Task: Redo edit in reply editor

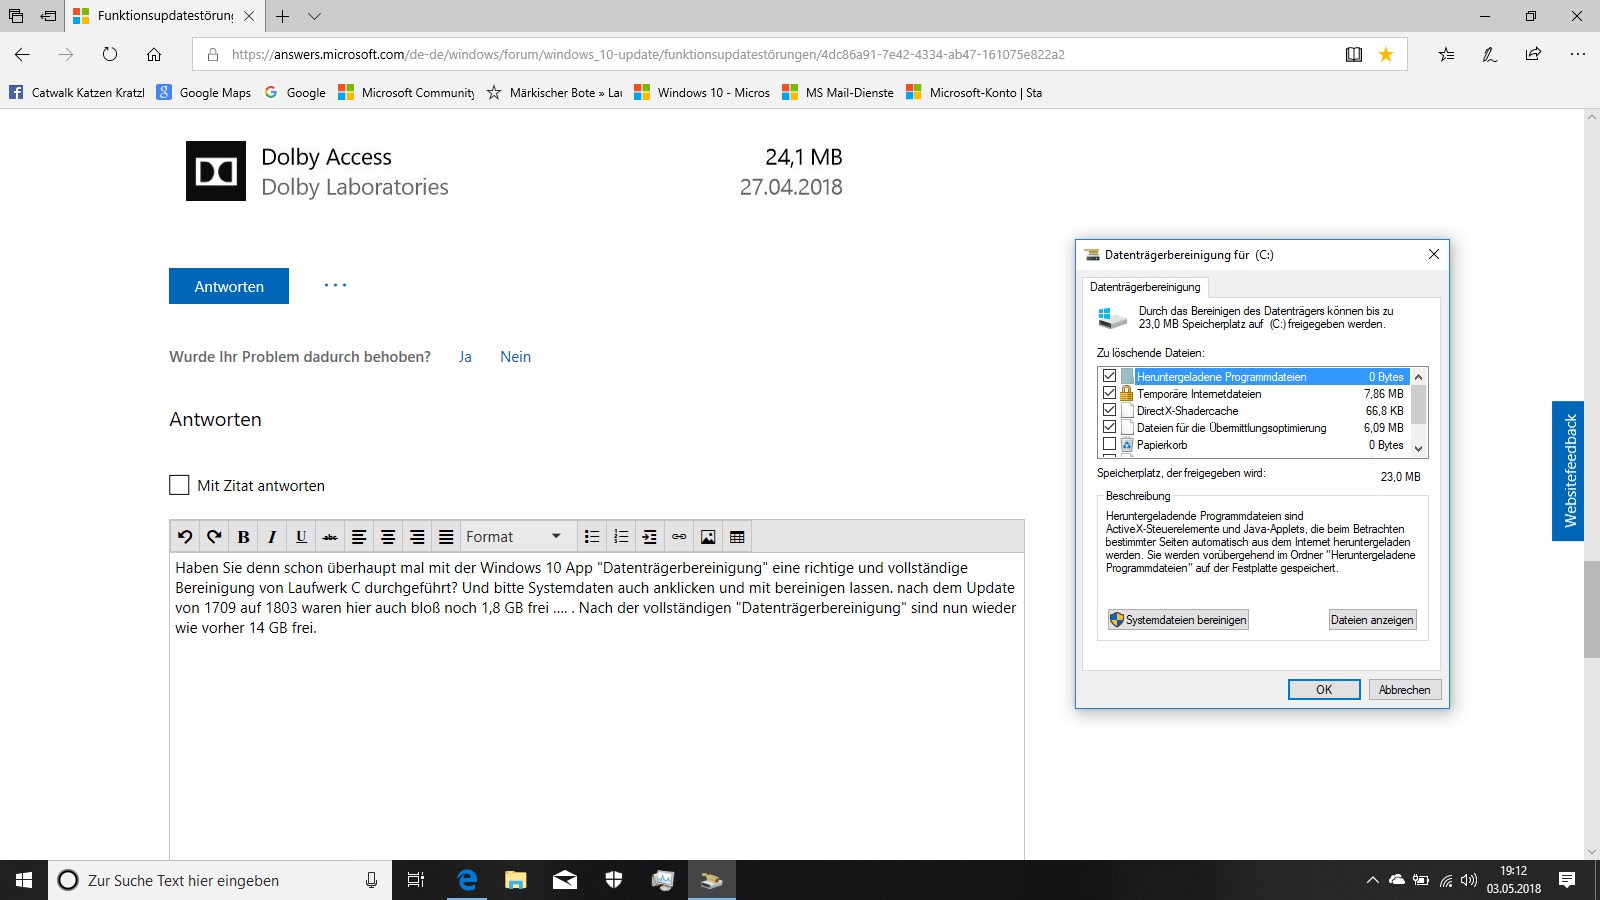Action: pos(214,537)
